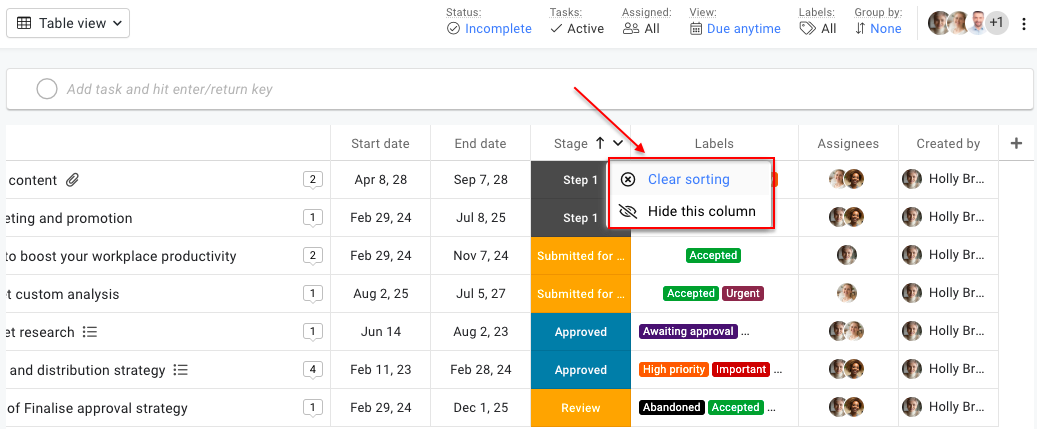Click the add column plus icon

click(x=1016, y=143)
